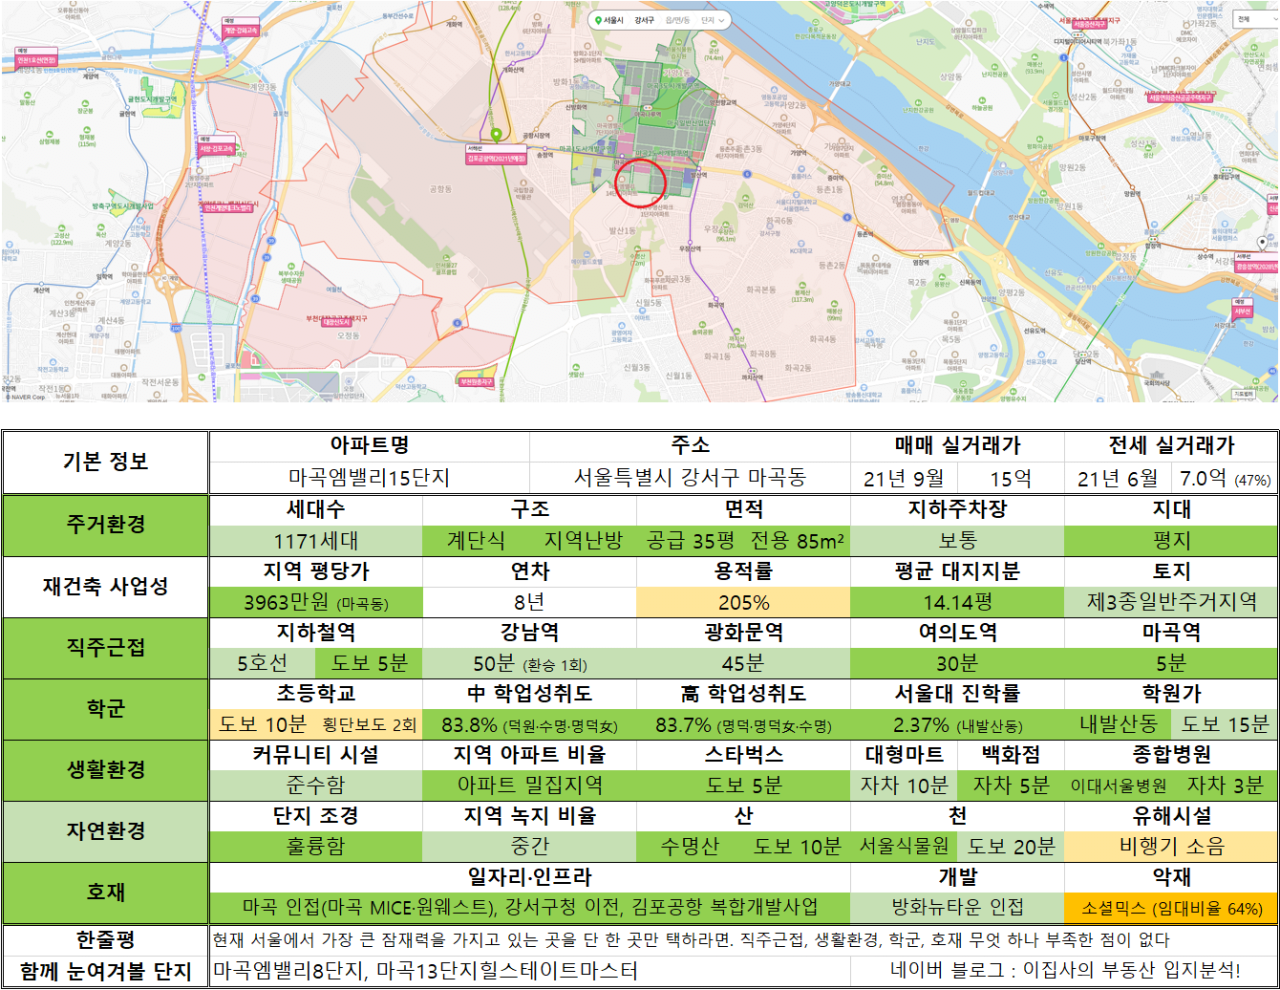
Task: Open the 전체 dropdown on the map
Action: coord(1256,19)
